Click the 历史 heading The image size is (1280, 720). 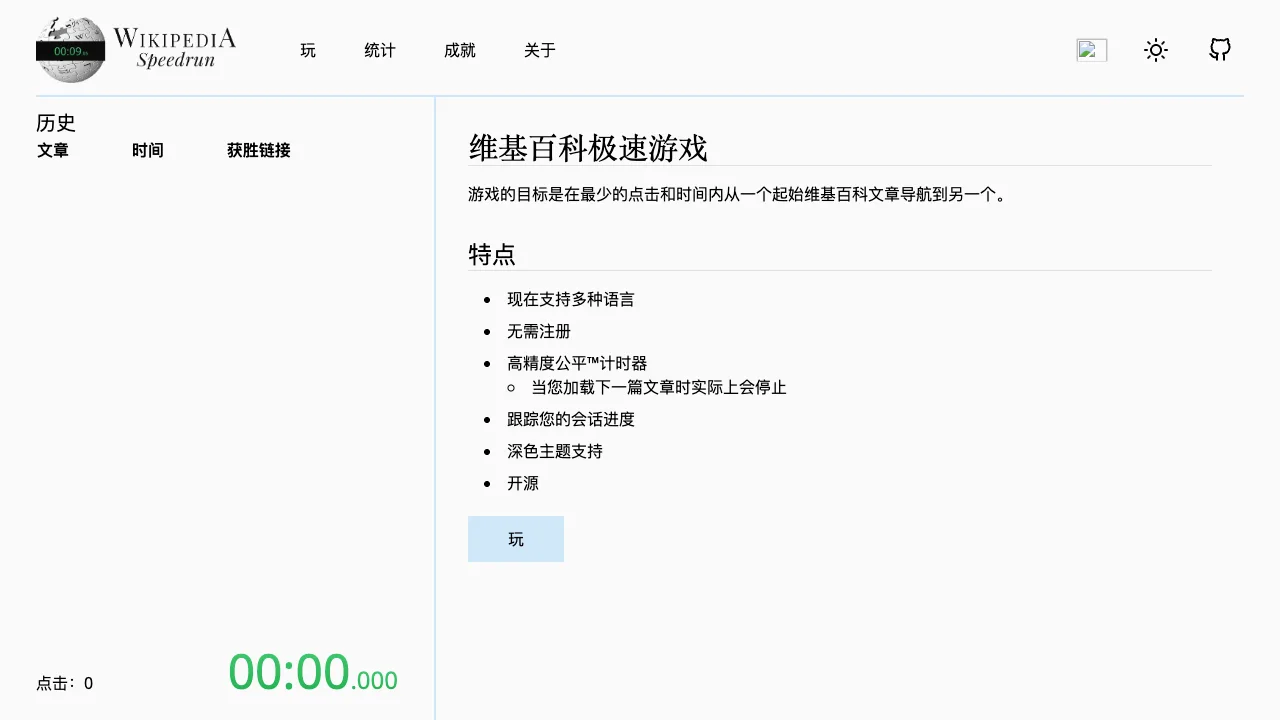pyautogui.click(x=56, y=123)
